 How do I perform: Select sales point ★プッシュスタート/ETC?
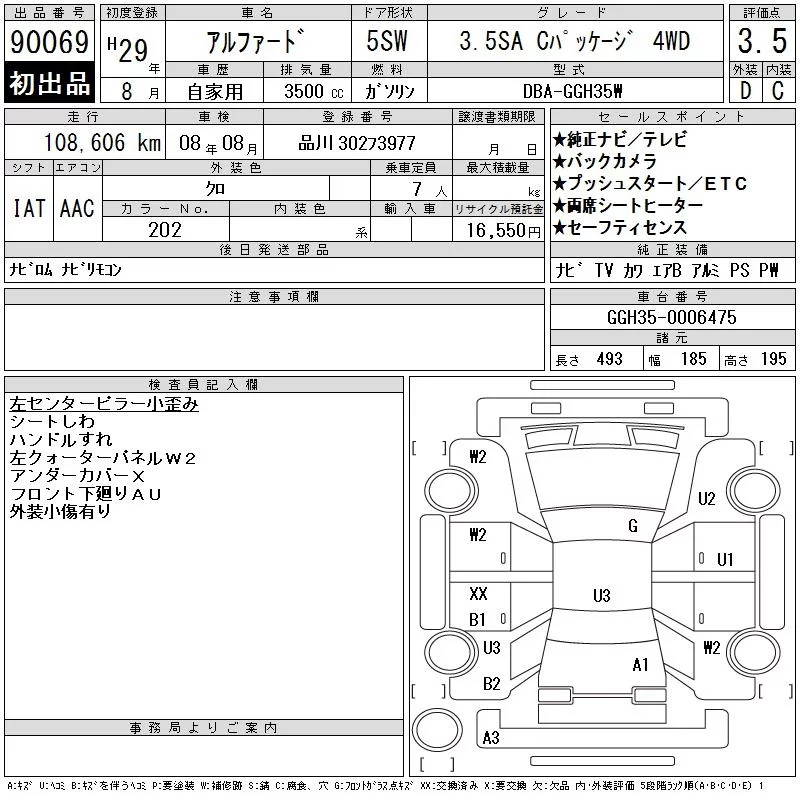(x=650, y=184)
